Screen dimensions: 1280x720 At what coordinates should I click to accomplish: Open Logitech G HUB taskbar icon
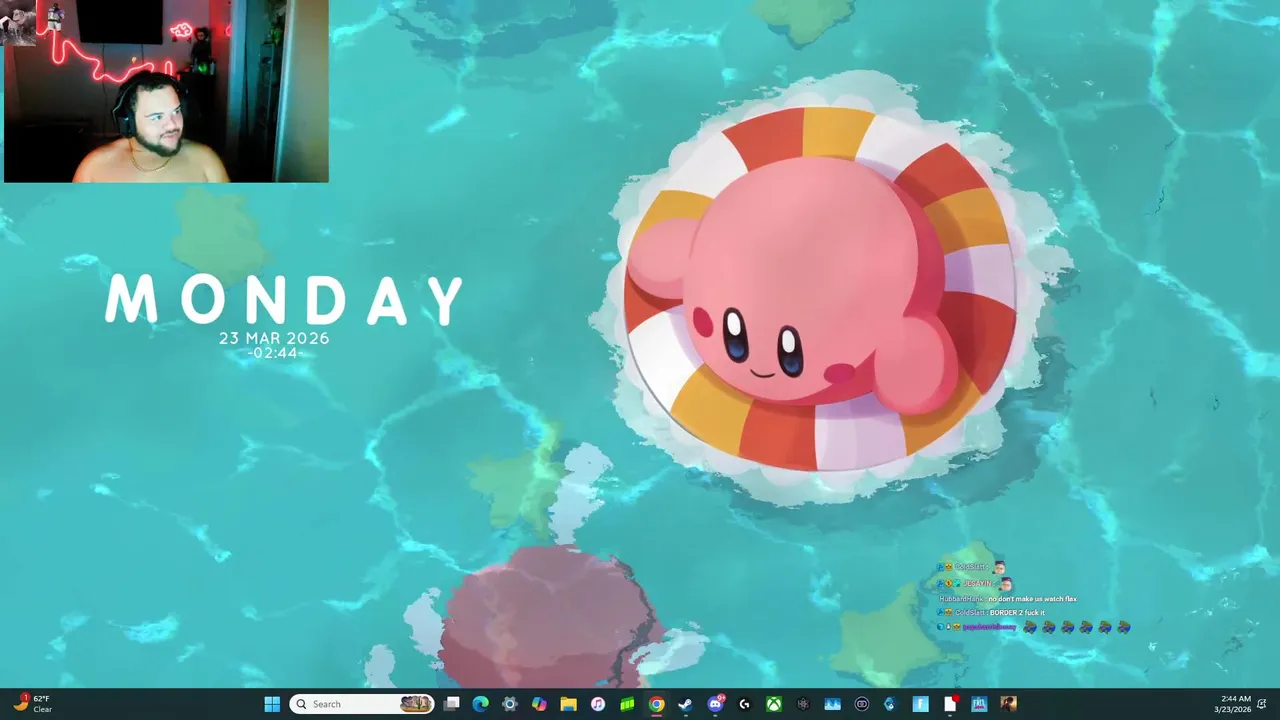[744, 704]
